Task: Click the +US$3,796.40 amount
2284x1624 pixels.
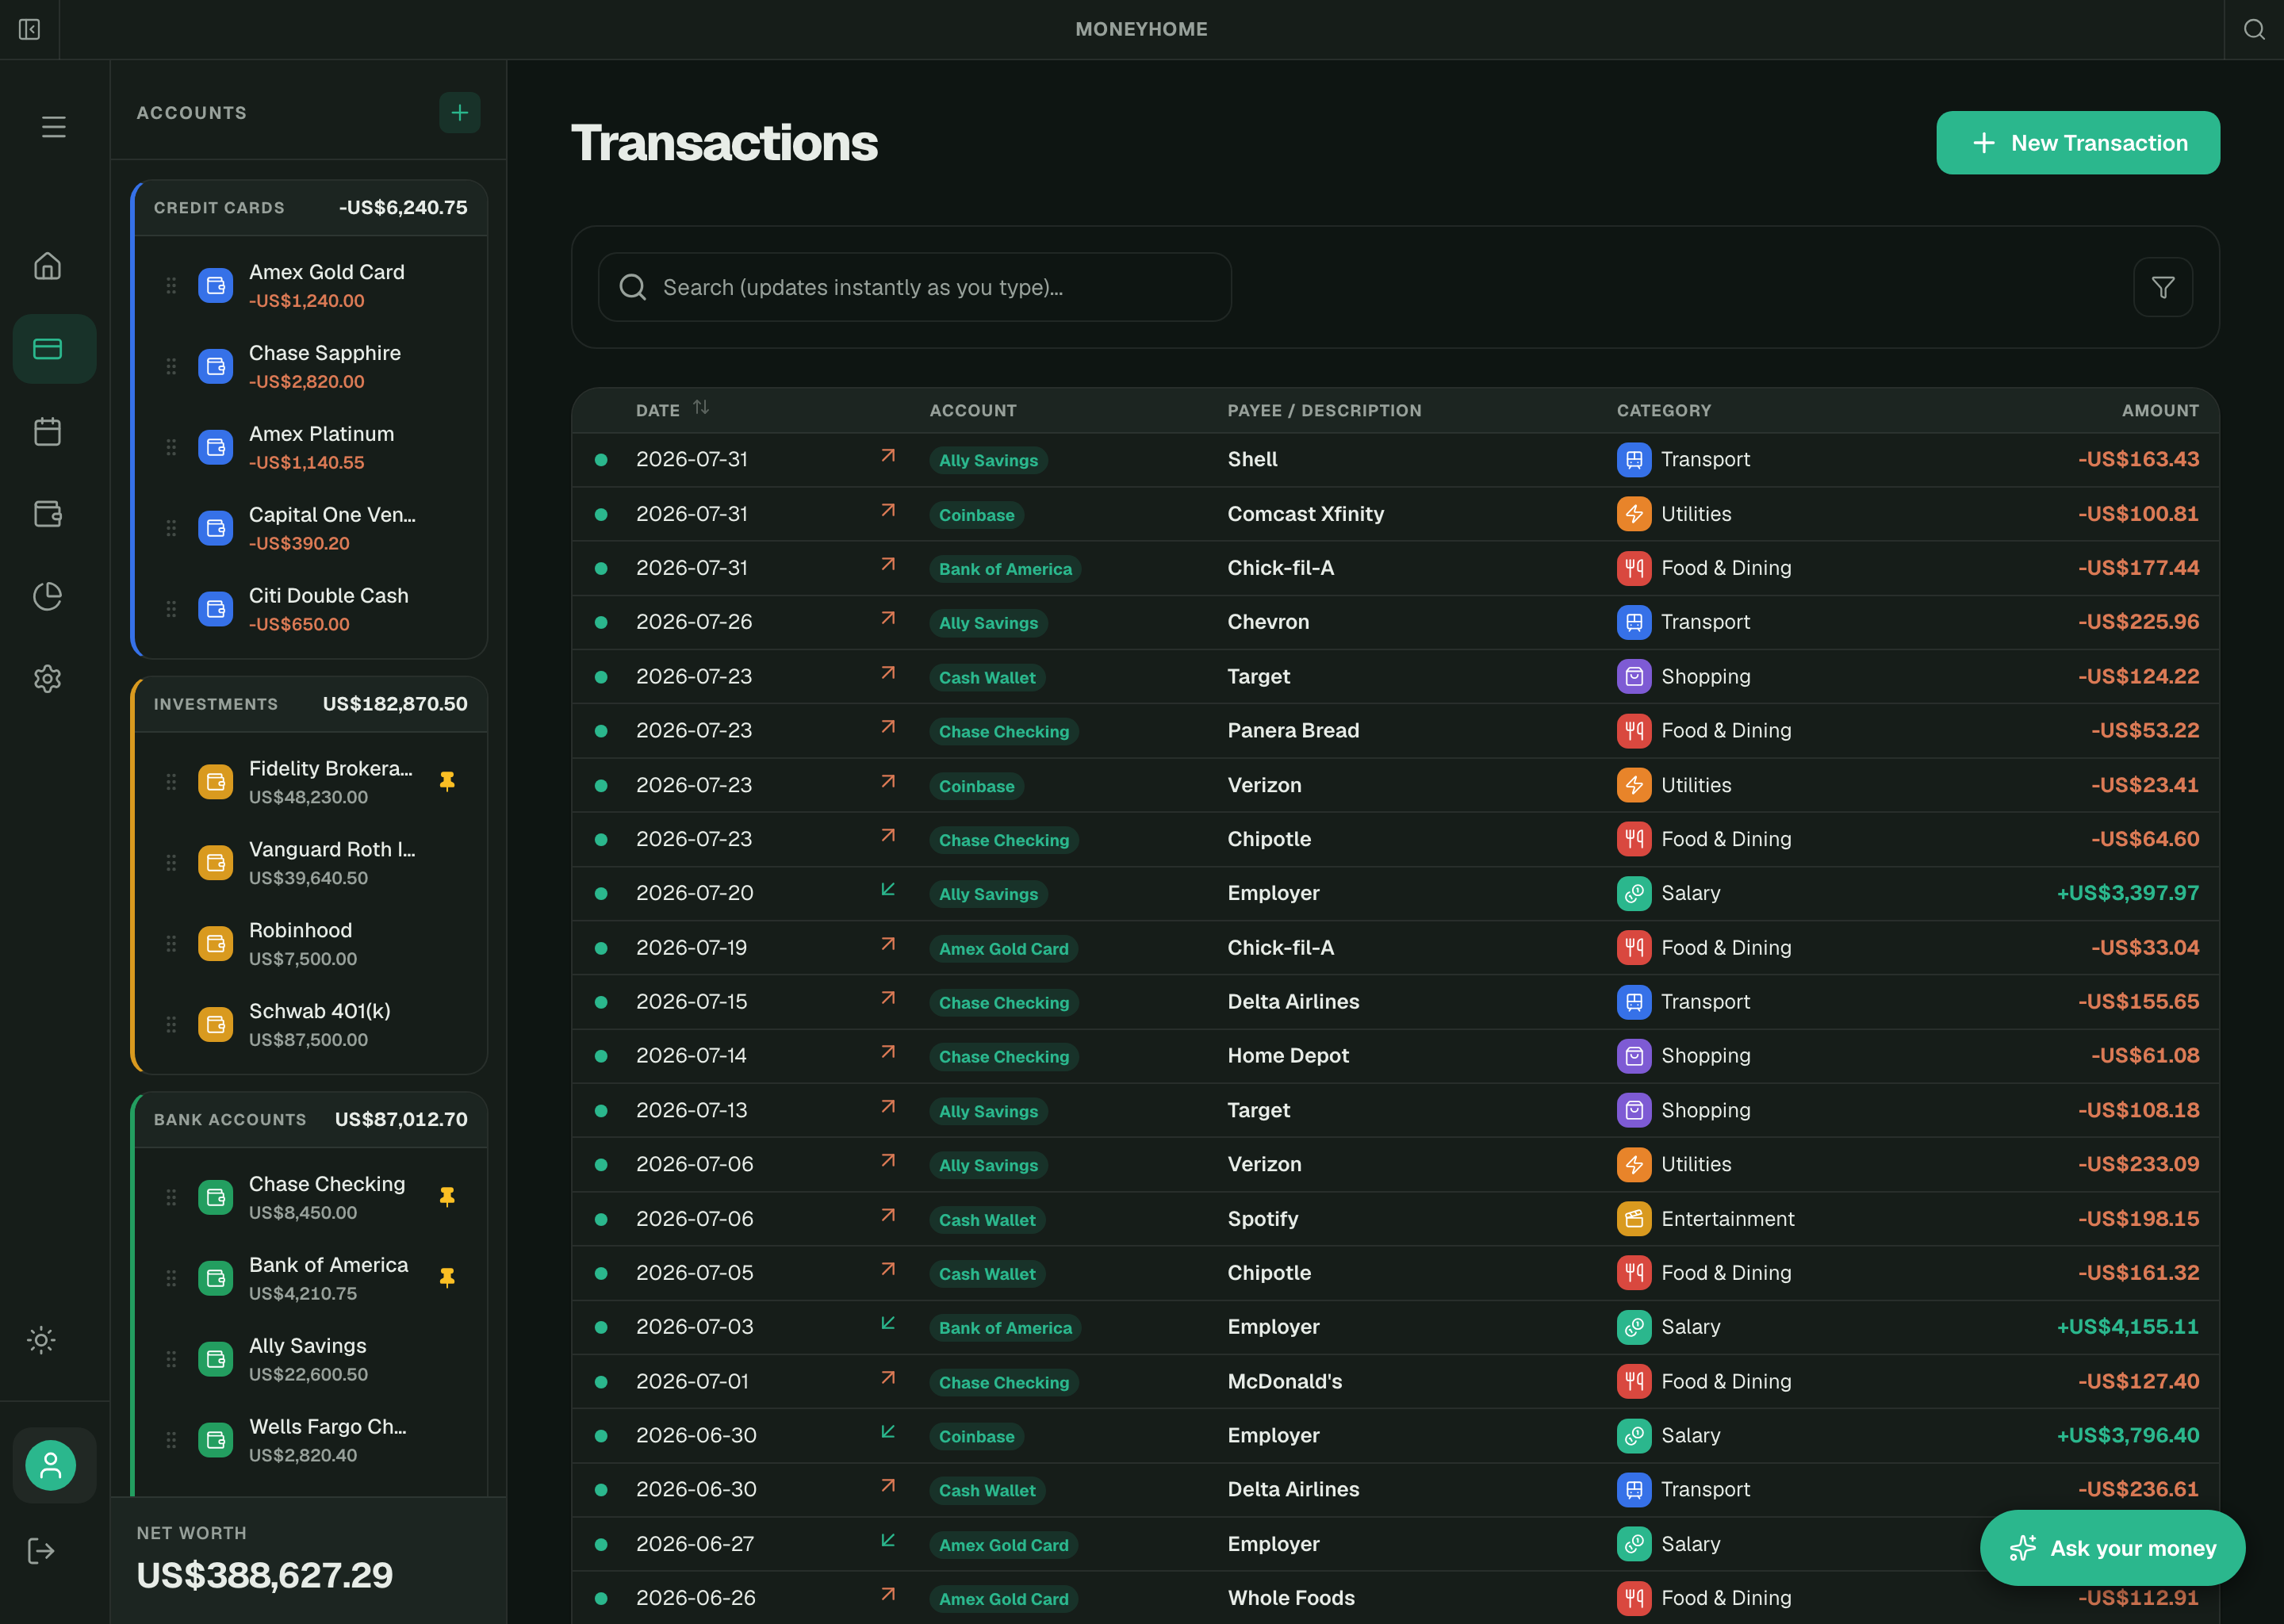Action: (x=2127, y=1436)
